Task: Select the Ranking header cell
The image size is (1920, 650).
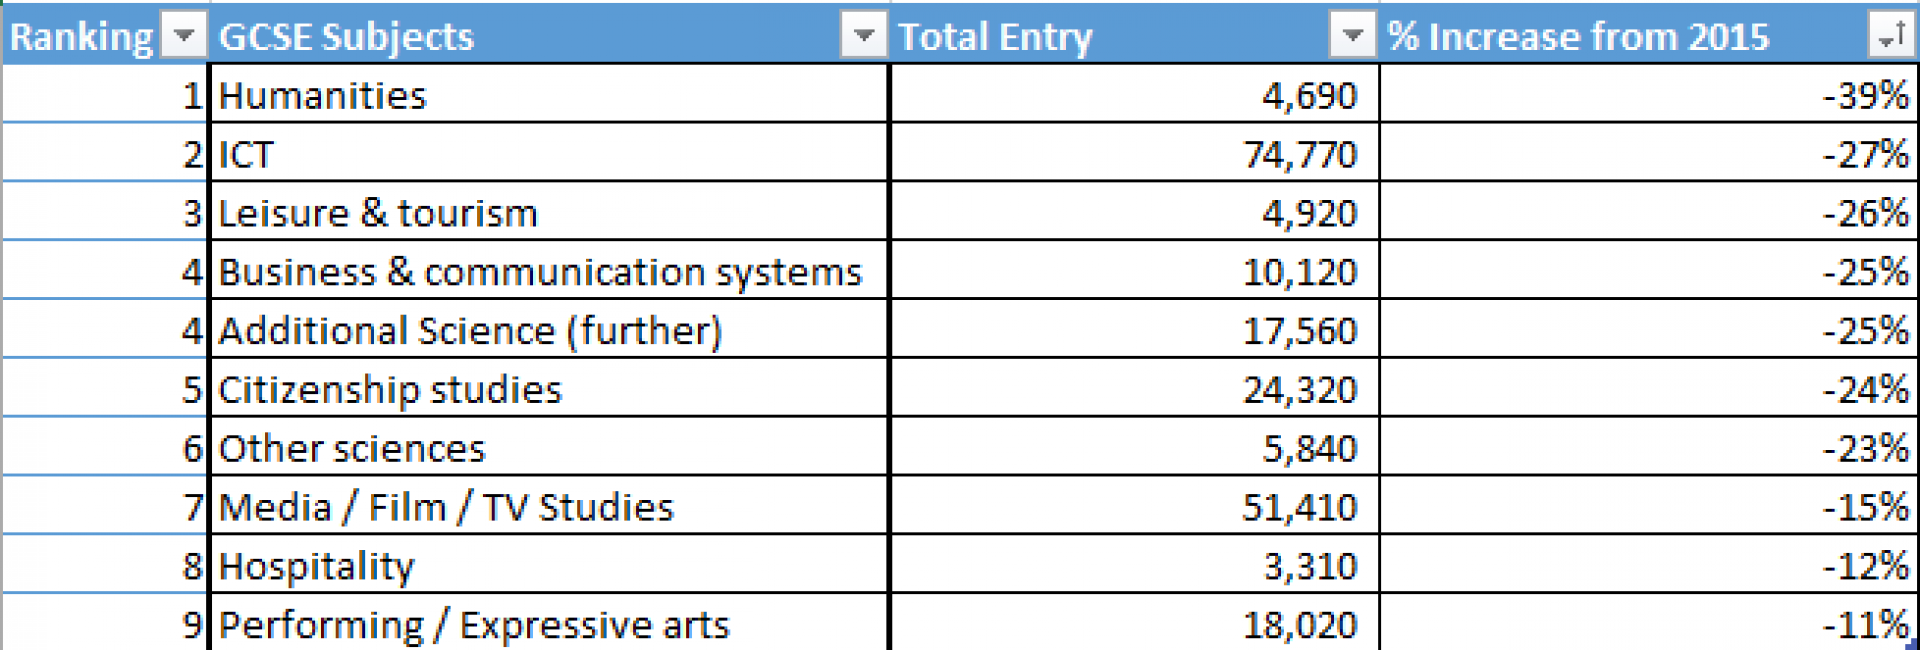Action: (x=80, y=36)
